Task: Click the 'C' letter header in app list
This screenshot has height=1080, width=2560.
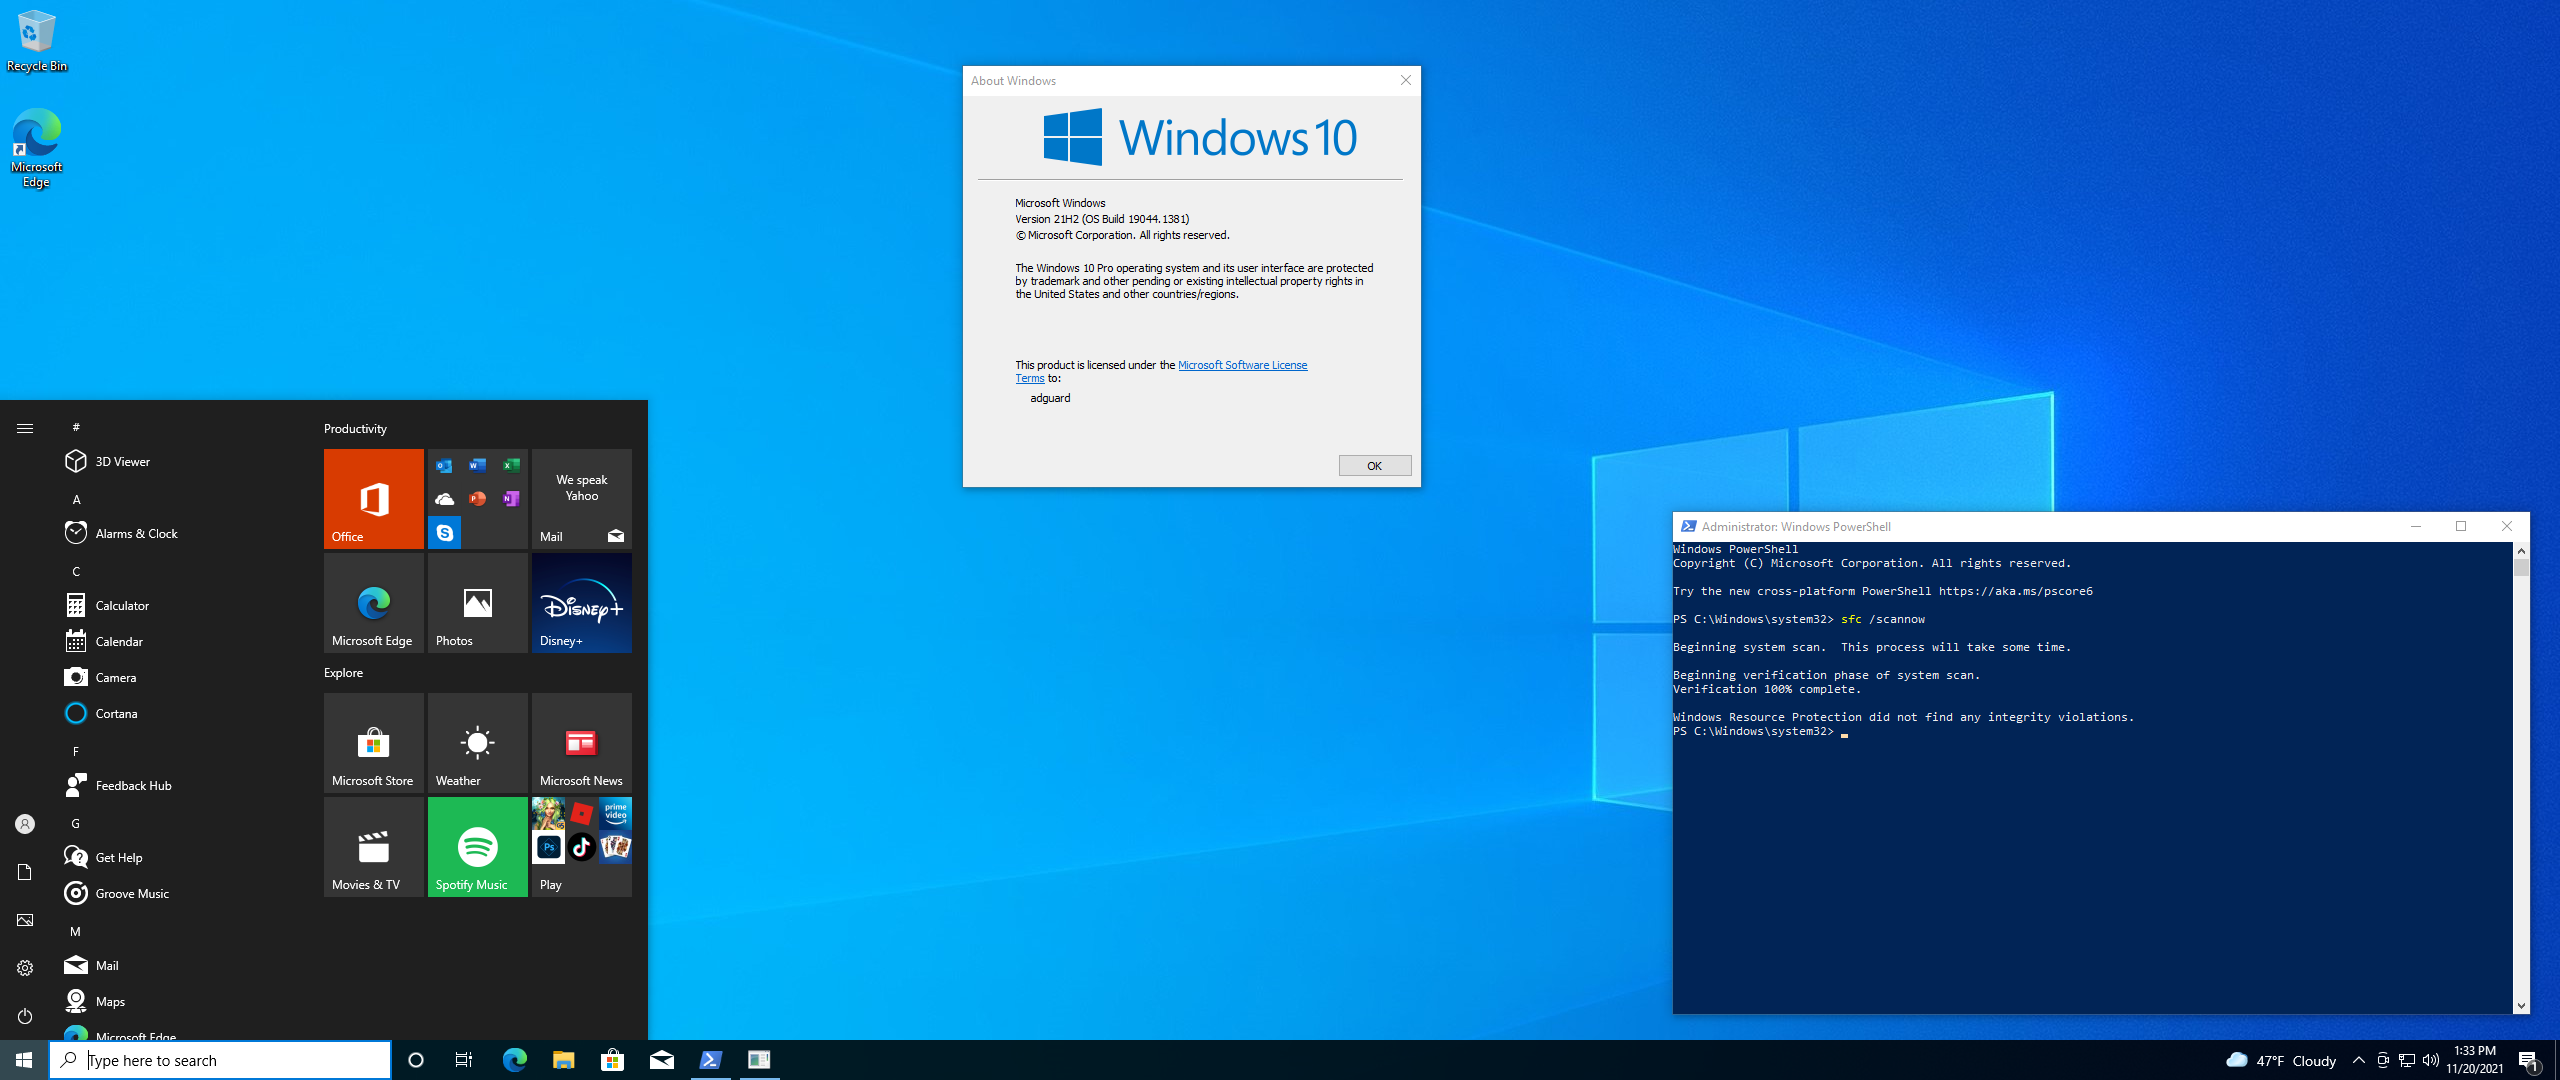Action: (x=76, y=571)
